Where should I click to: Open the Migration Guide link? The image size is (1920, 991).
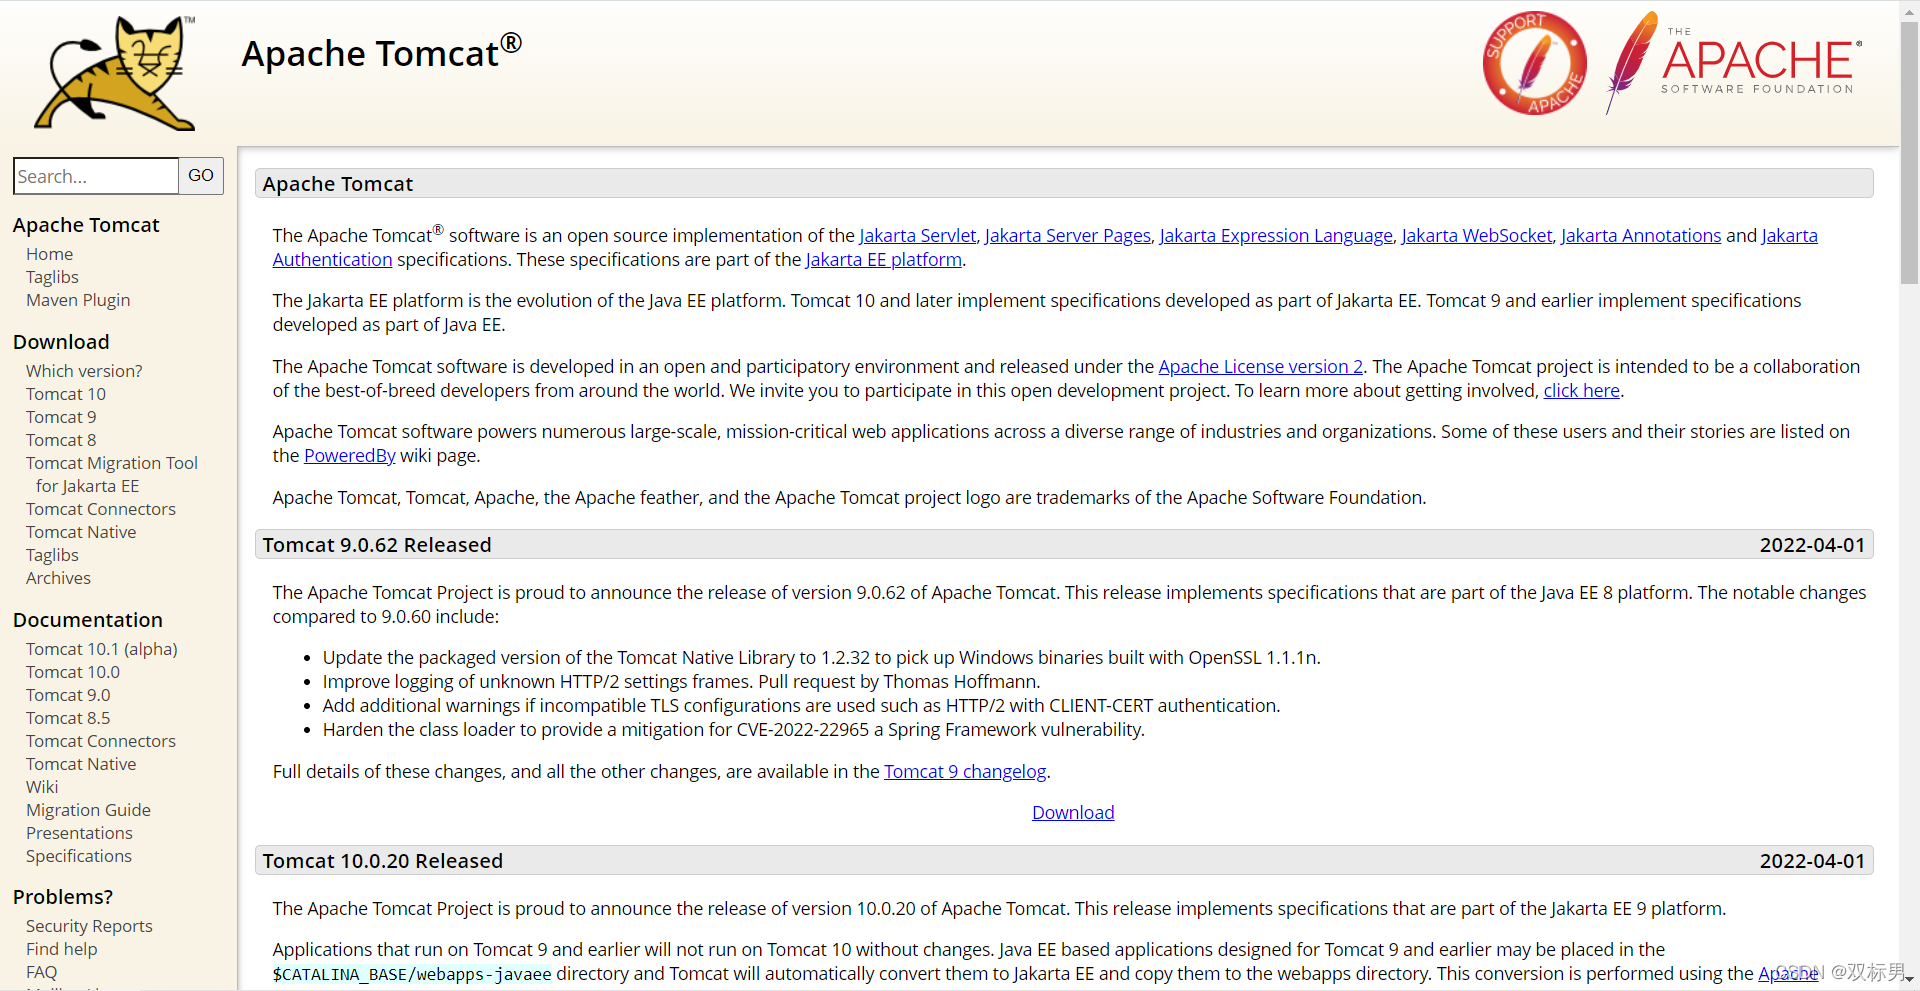88,810
